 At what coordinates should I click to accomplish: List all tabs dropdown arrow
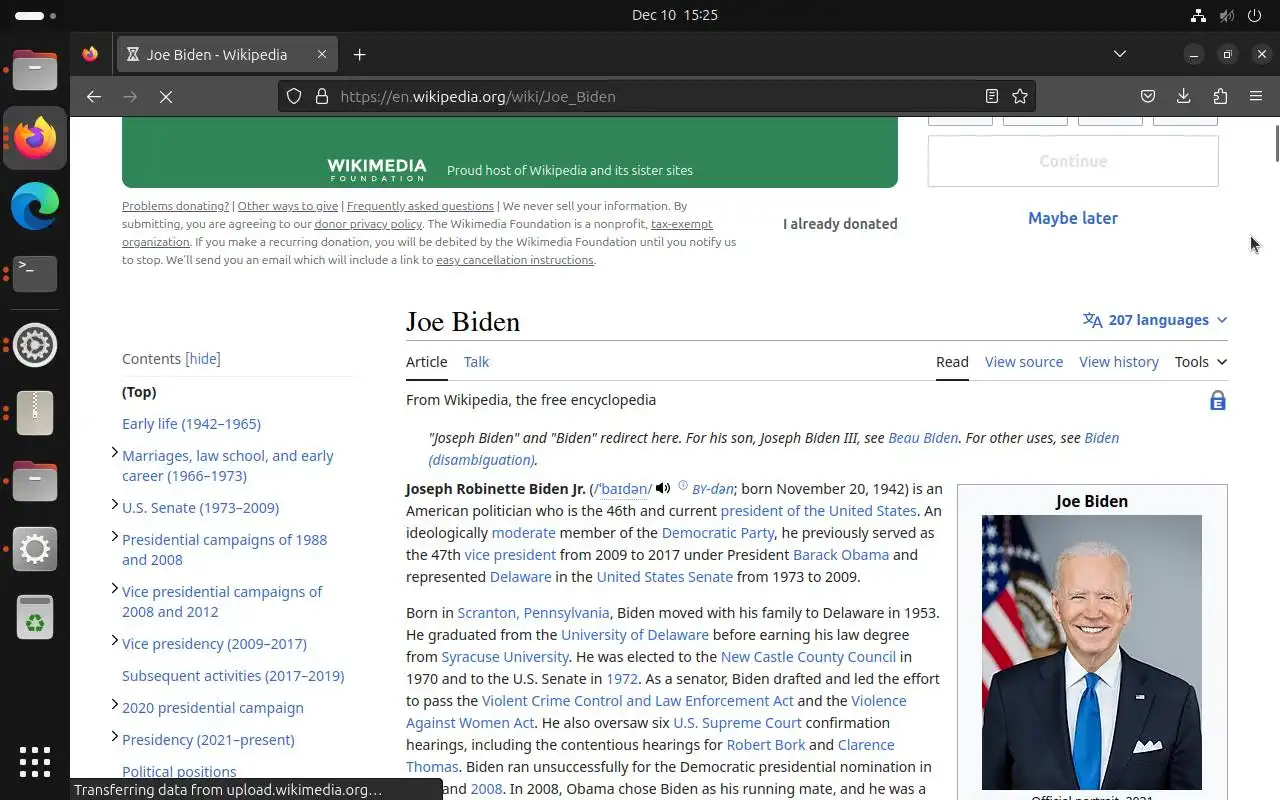coord(1120,54)
